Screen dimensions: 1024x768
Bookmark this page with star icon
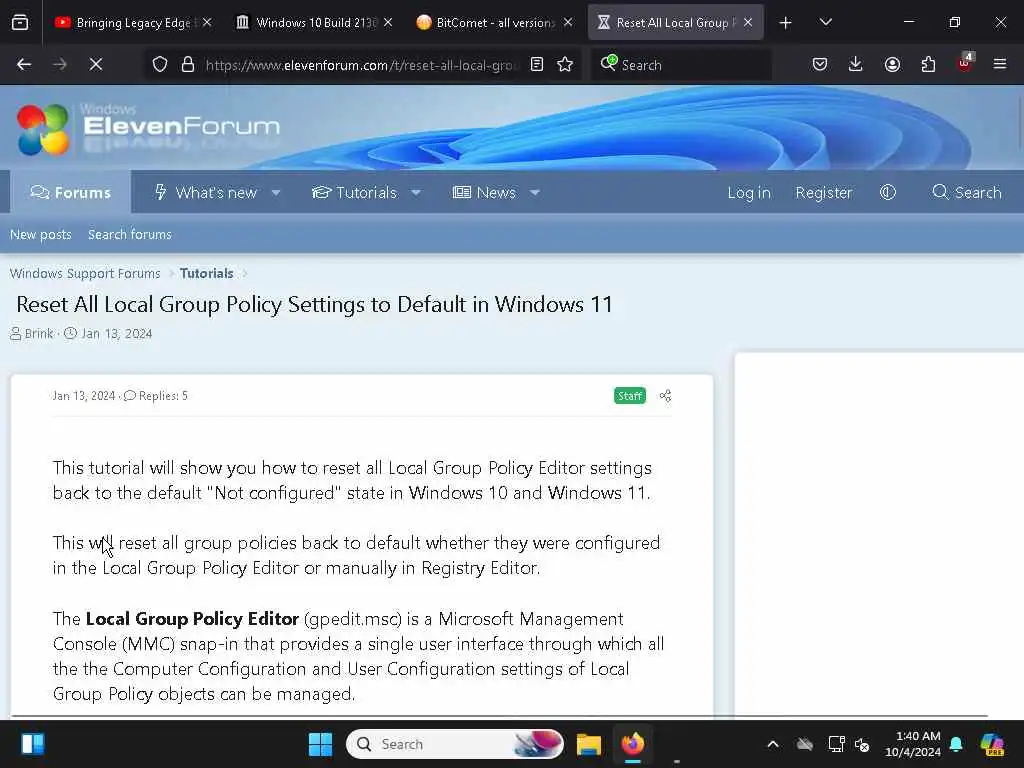pyautogui.click(x=566, y=65)
